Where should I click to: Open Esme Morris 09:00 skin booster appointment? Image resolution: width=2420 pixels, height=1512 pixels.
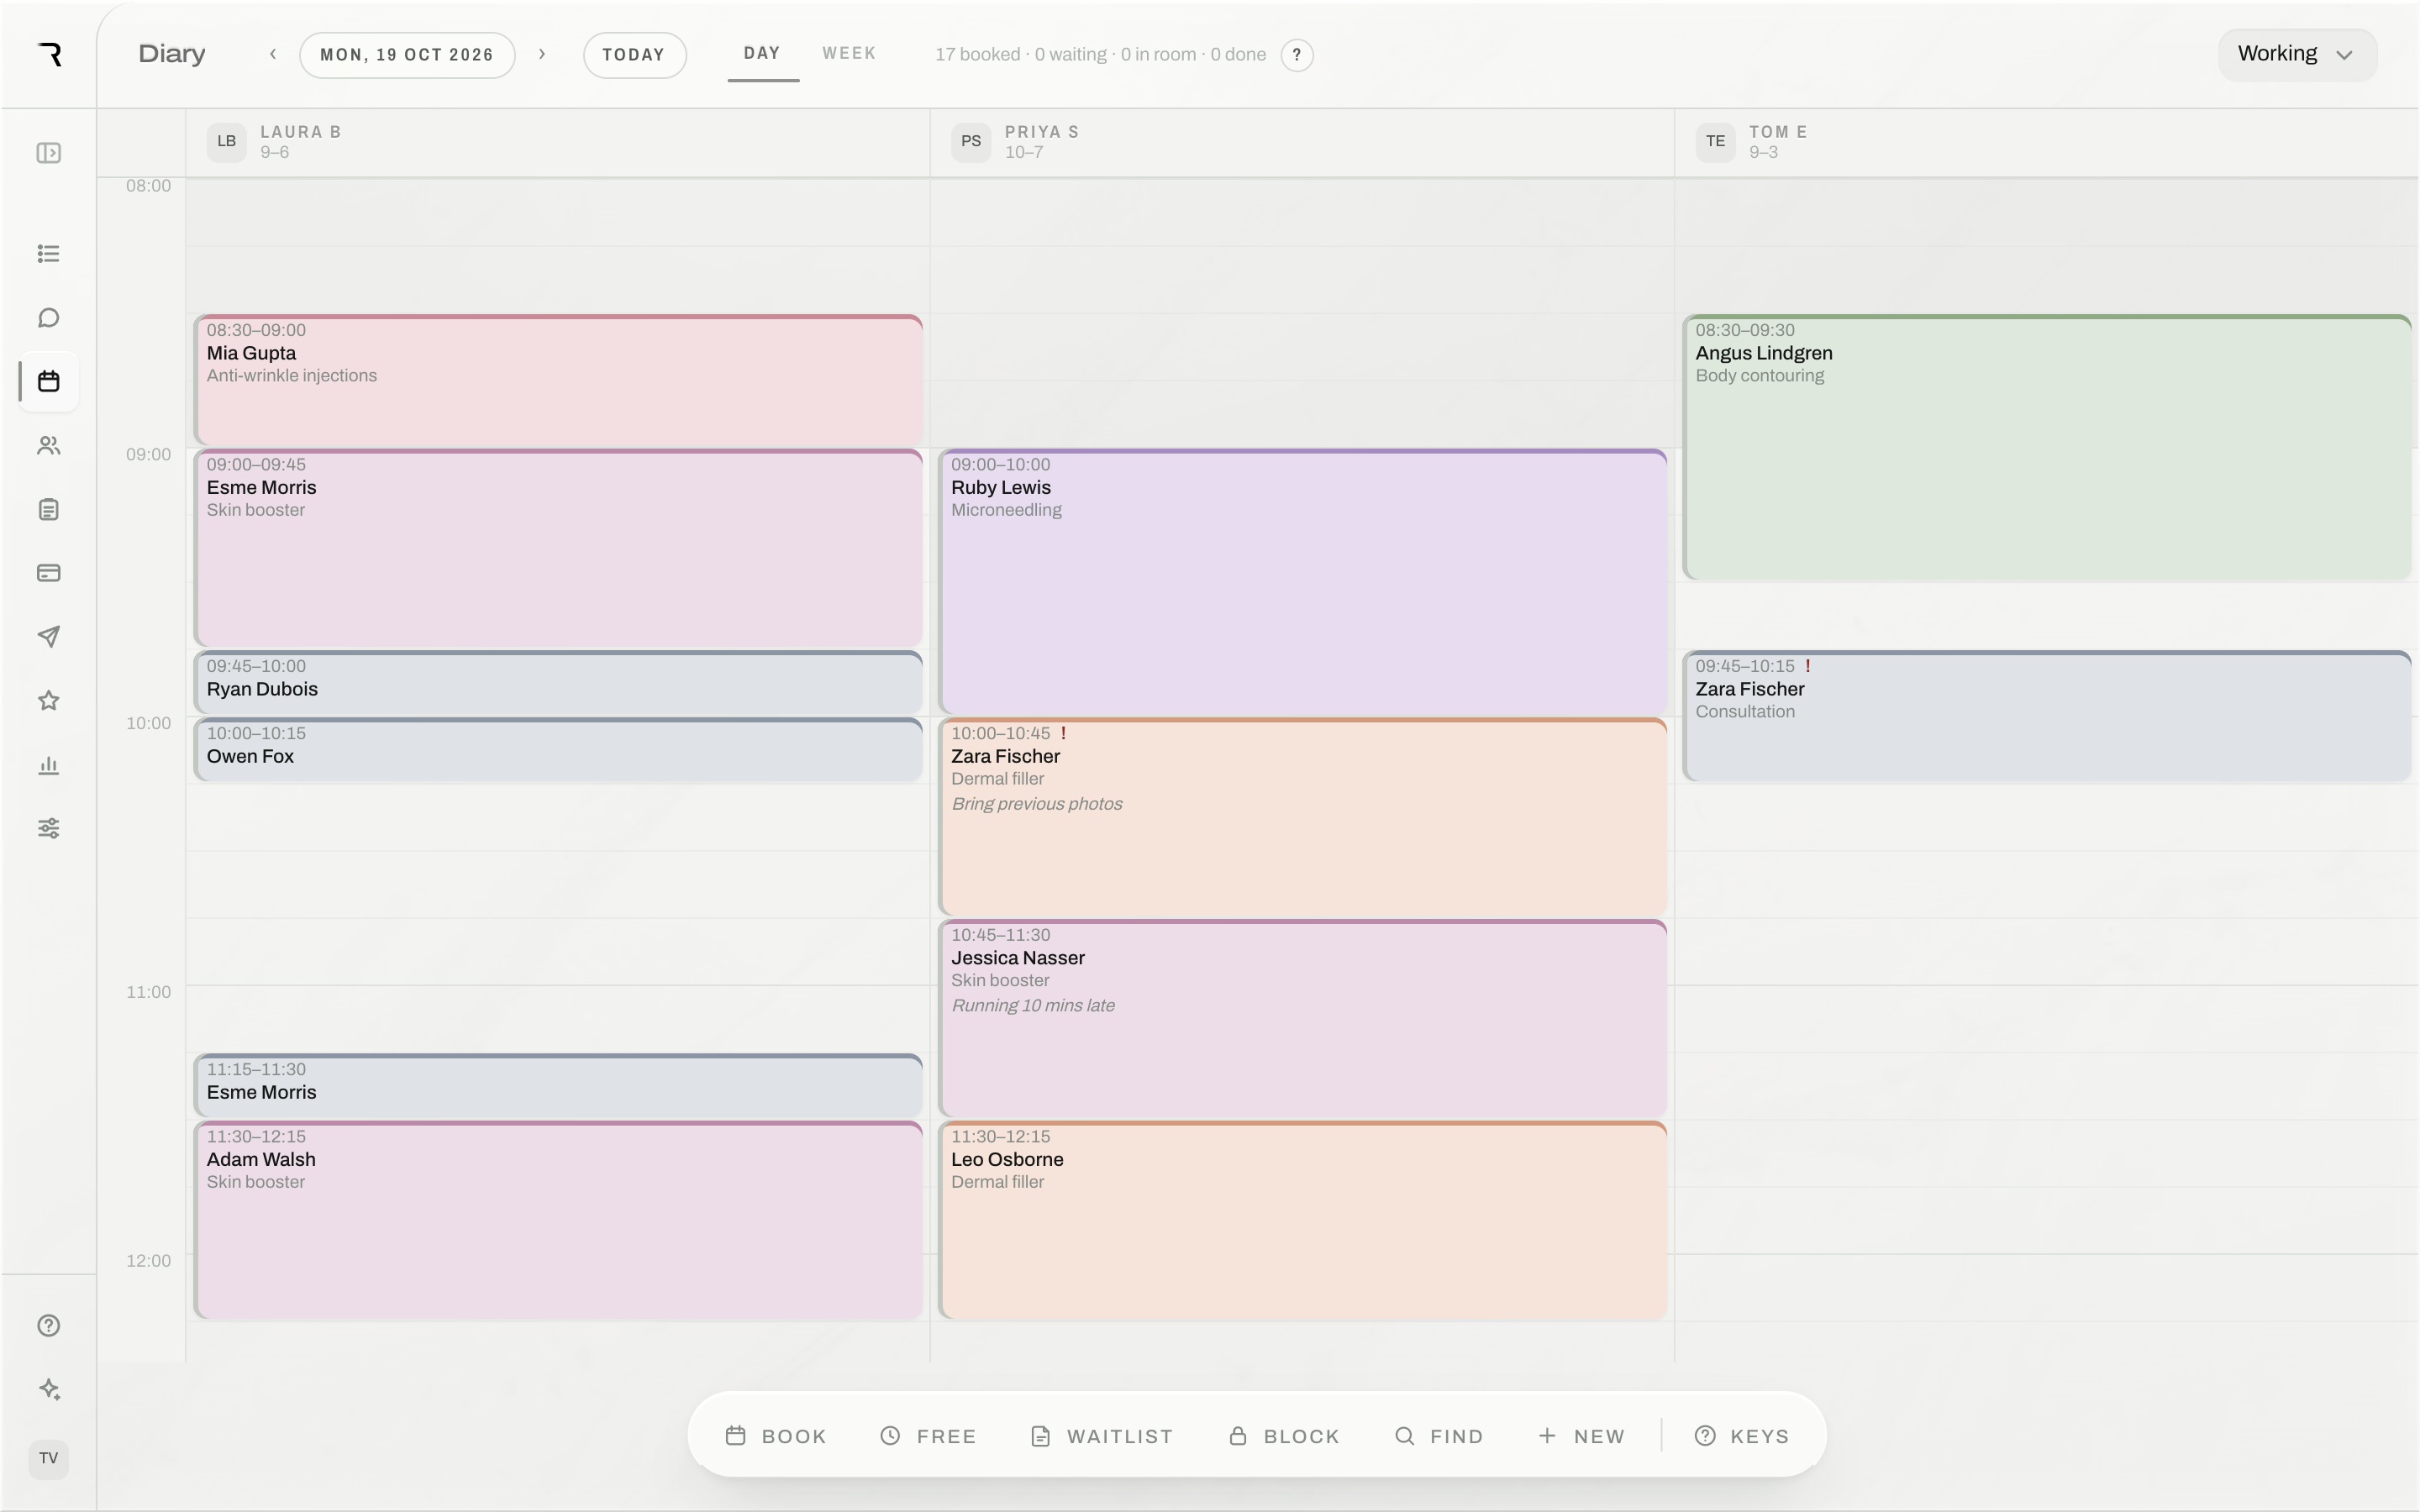[558, 549]
